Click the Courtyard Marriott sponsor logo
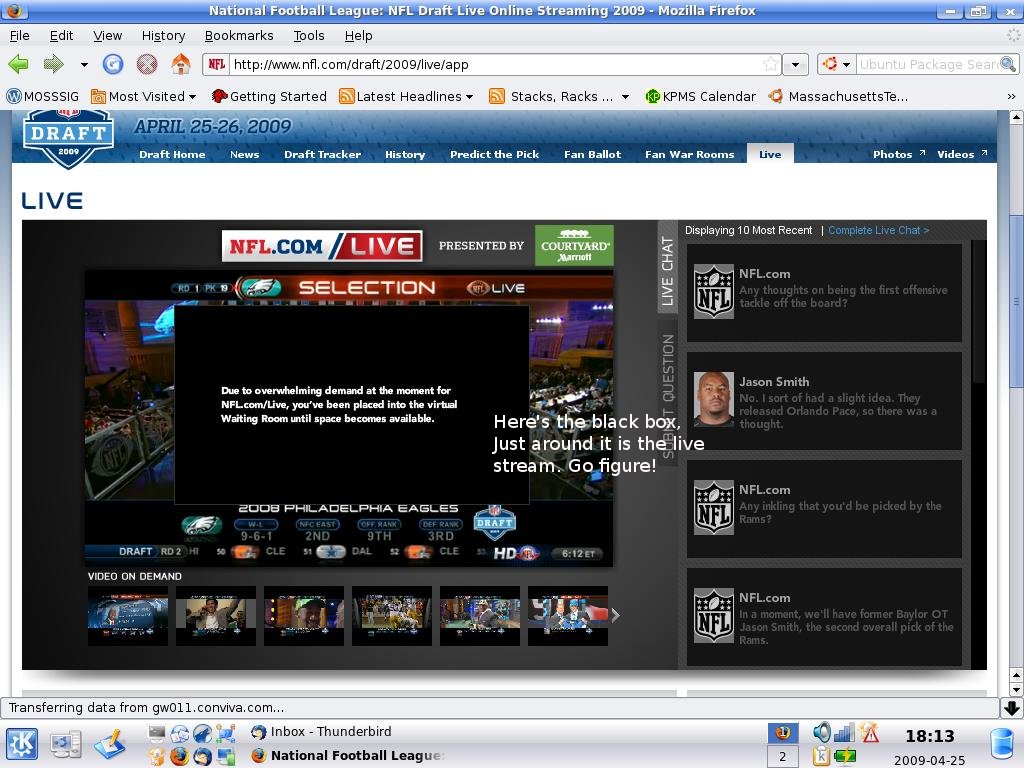The height and width of the screenshot is (768, 1024). [574, 246]
